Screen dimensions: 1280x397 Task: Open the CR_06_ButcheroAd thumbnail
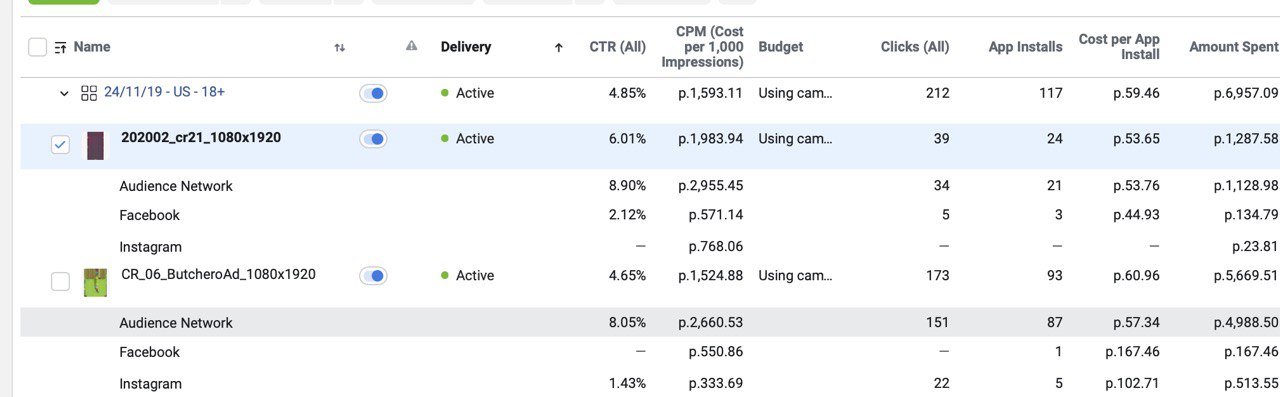tap(95, 282)
